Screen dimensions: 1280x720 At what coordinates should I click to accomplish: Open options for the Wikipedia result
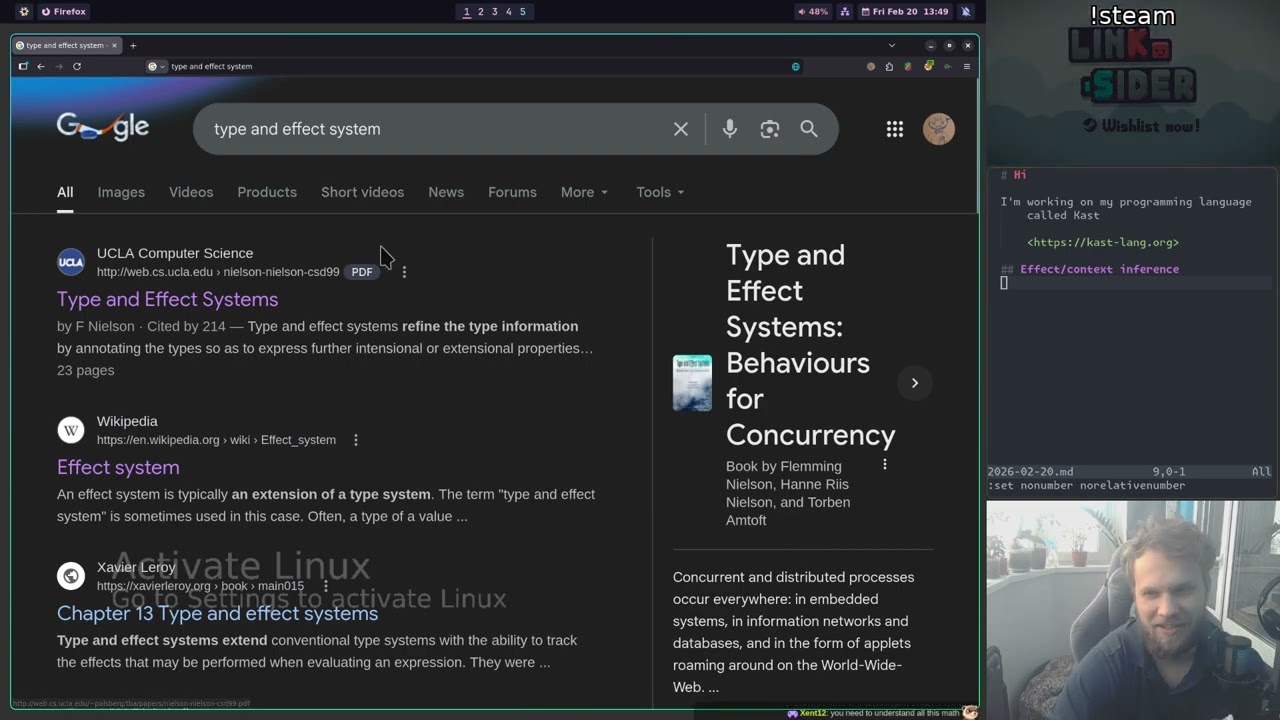pyautogui.click(x=355, y=440)
